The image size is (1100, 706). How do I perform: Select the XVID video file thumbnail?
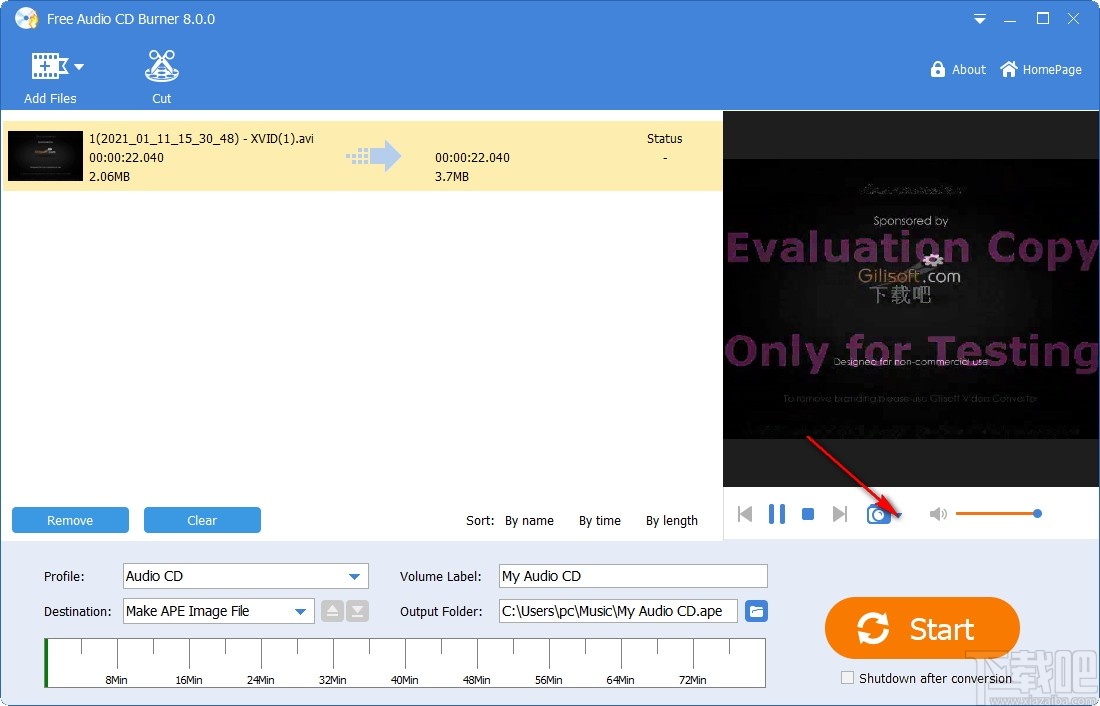[x=45, y=156]
